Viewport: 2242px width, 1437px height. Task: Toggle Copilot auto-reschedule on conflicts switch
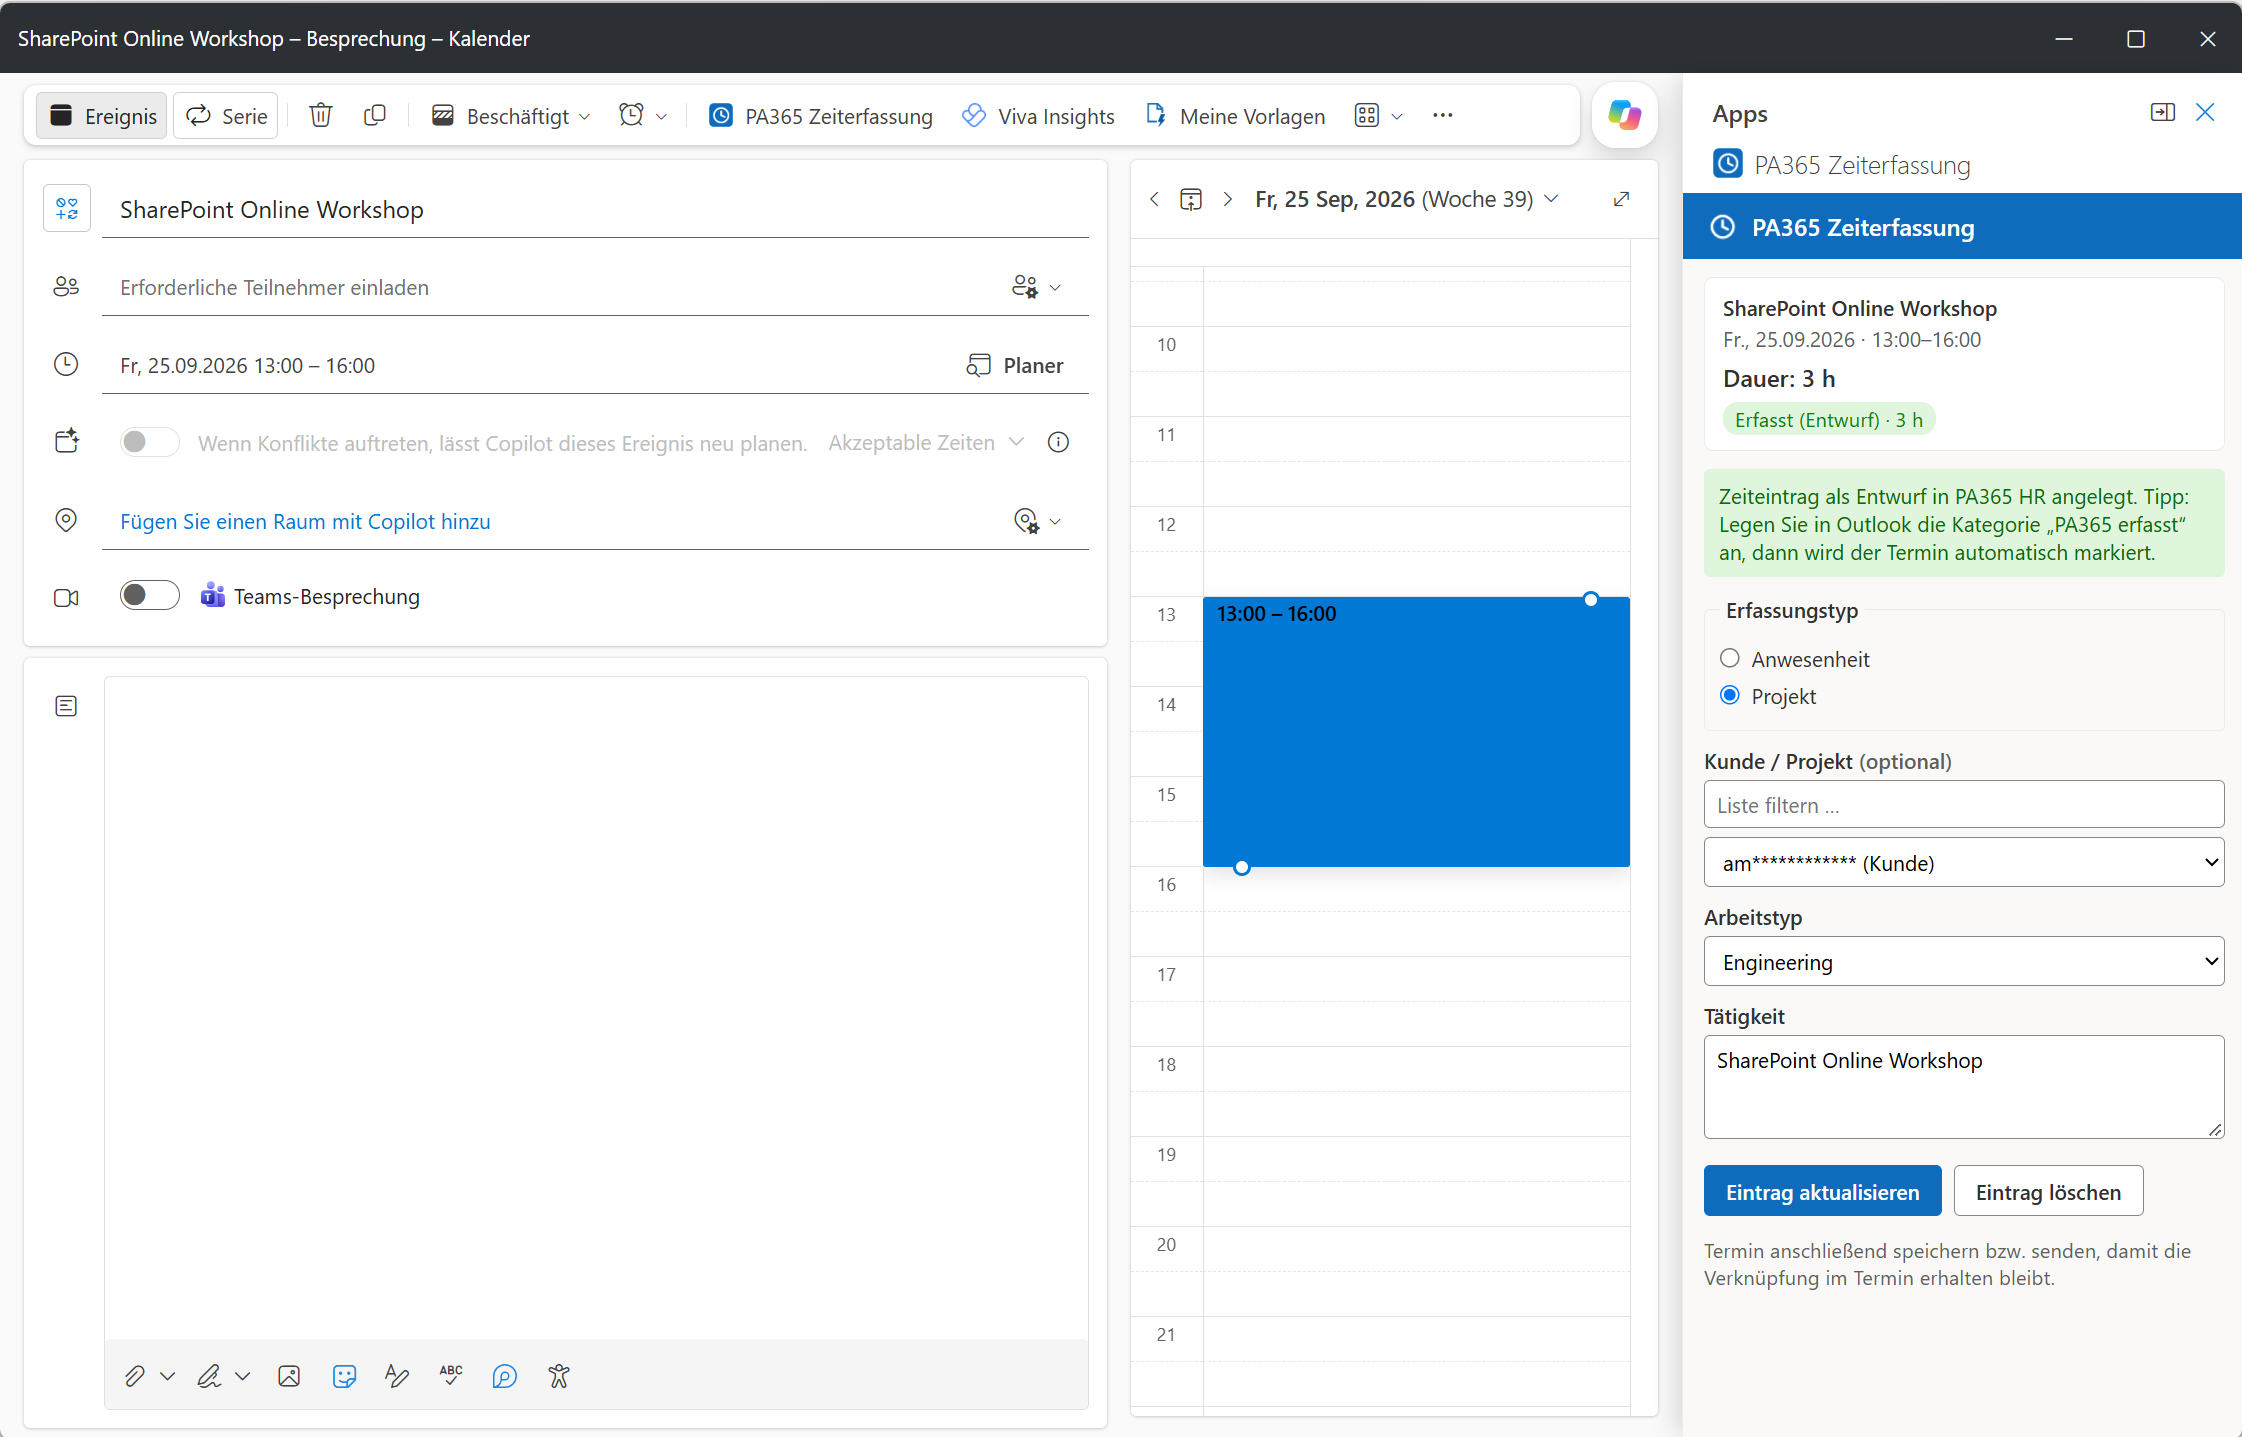149,442
